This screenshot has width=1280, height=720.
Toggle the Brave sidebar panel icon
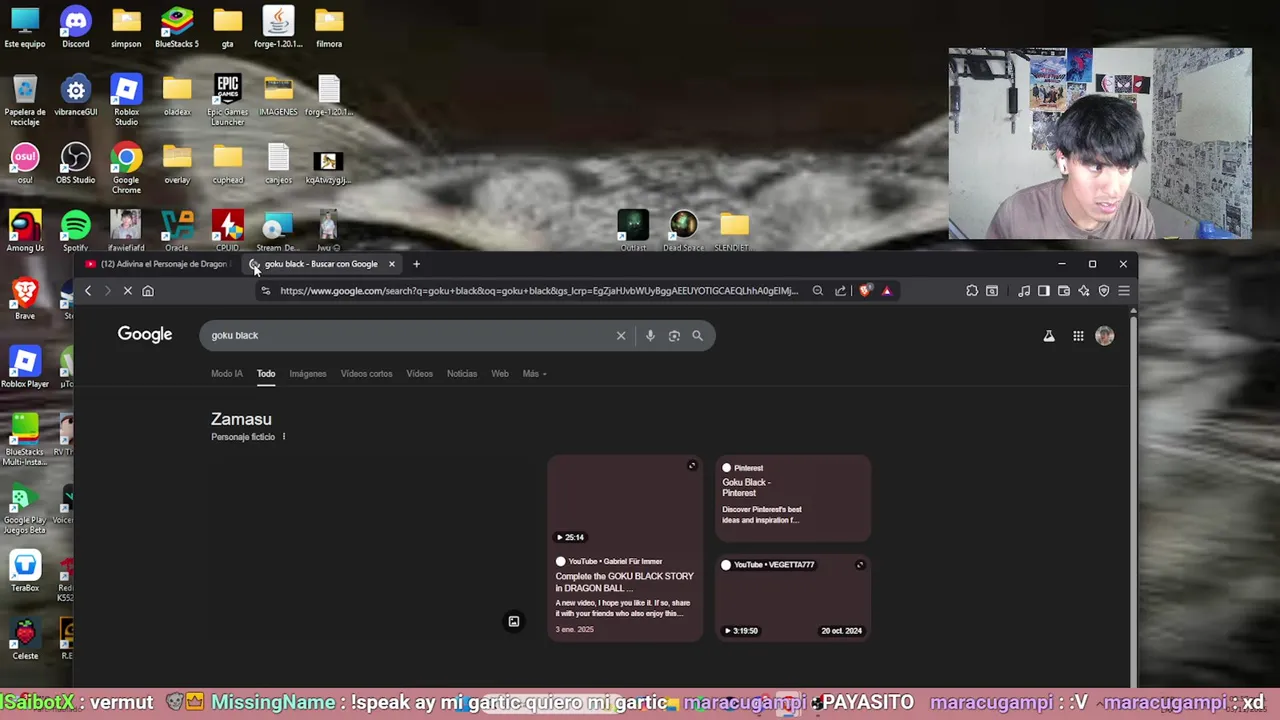pyautogui.click(x=1044, y=291)
